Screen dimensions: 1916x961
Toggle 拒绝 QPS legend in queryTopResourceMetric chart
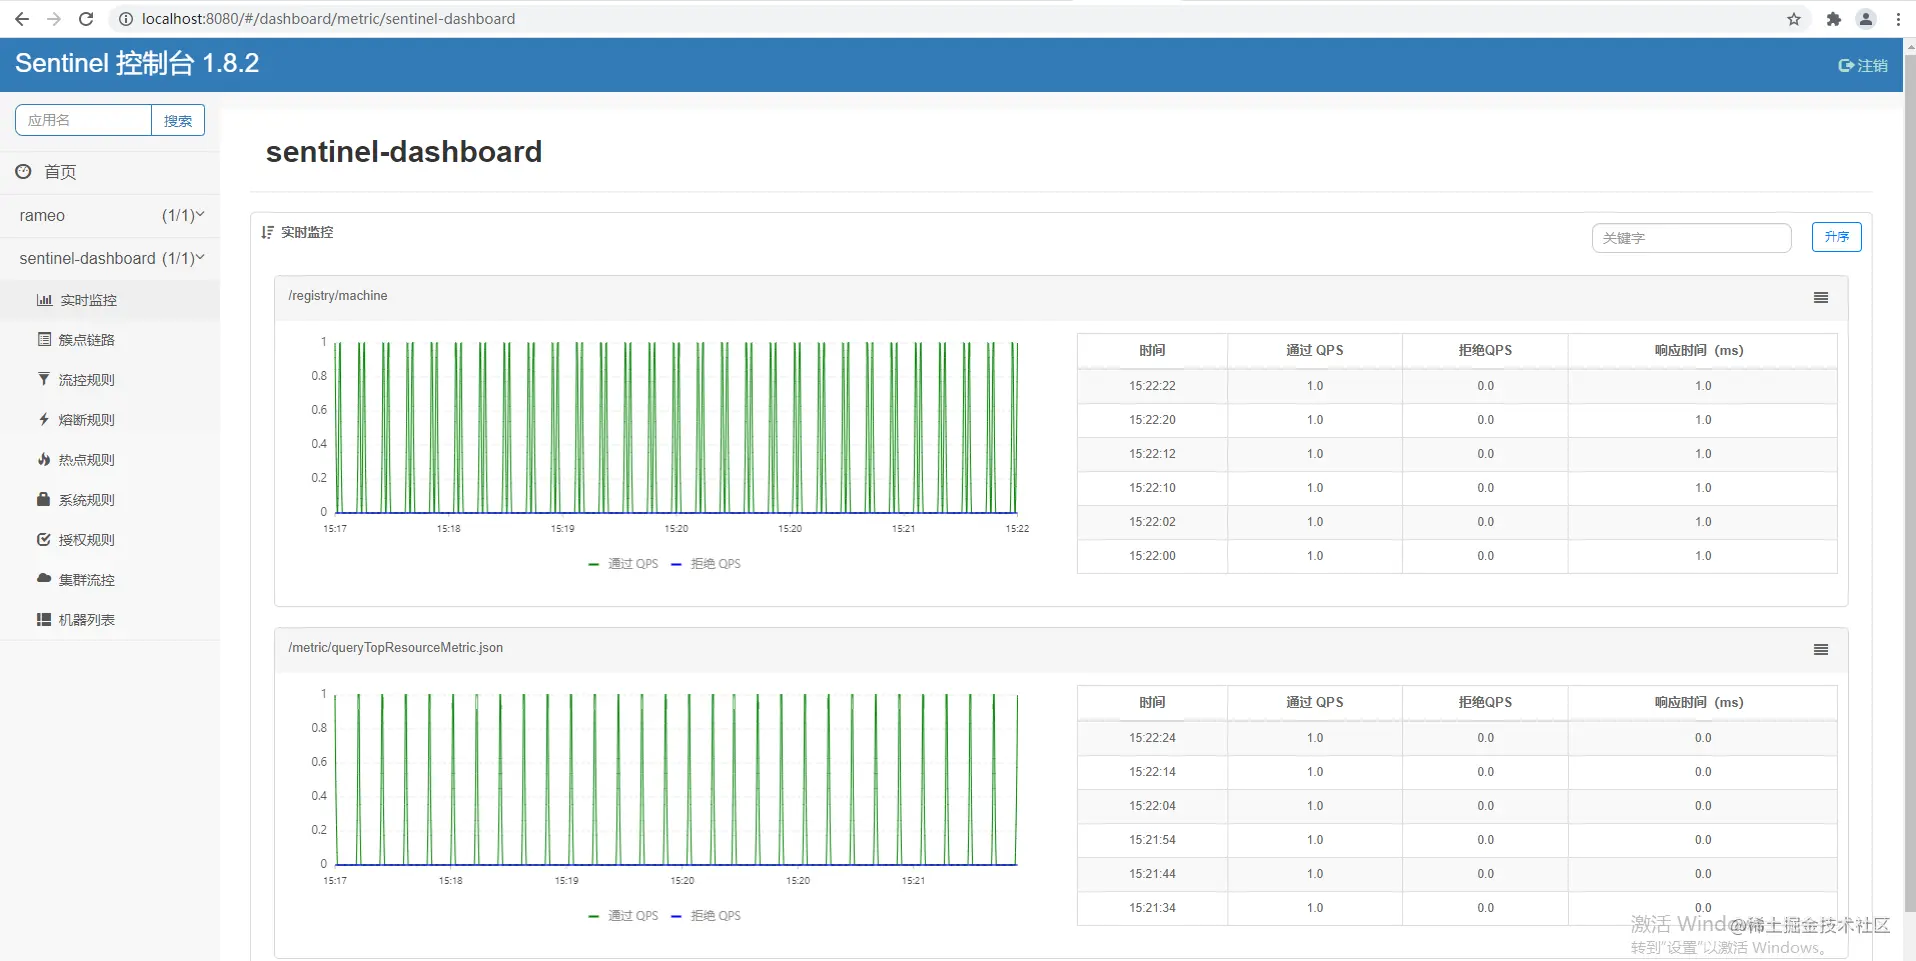[706, 916]
